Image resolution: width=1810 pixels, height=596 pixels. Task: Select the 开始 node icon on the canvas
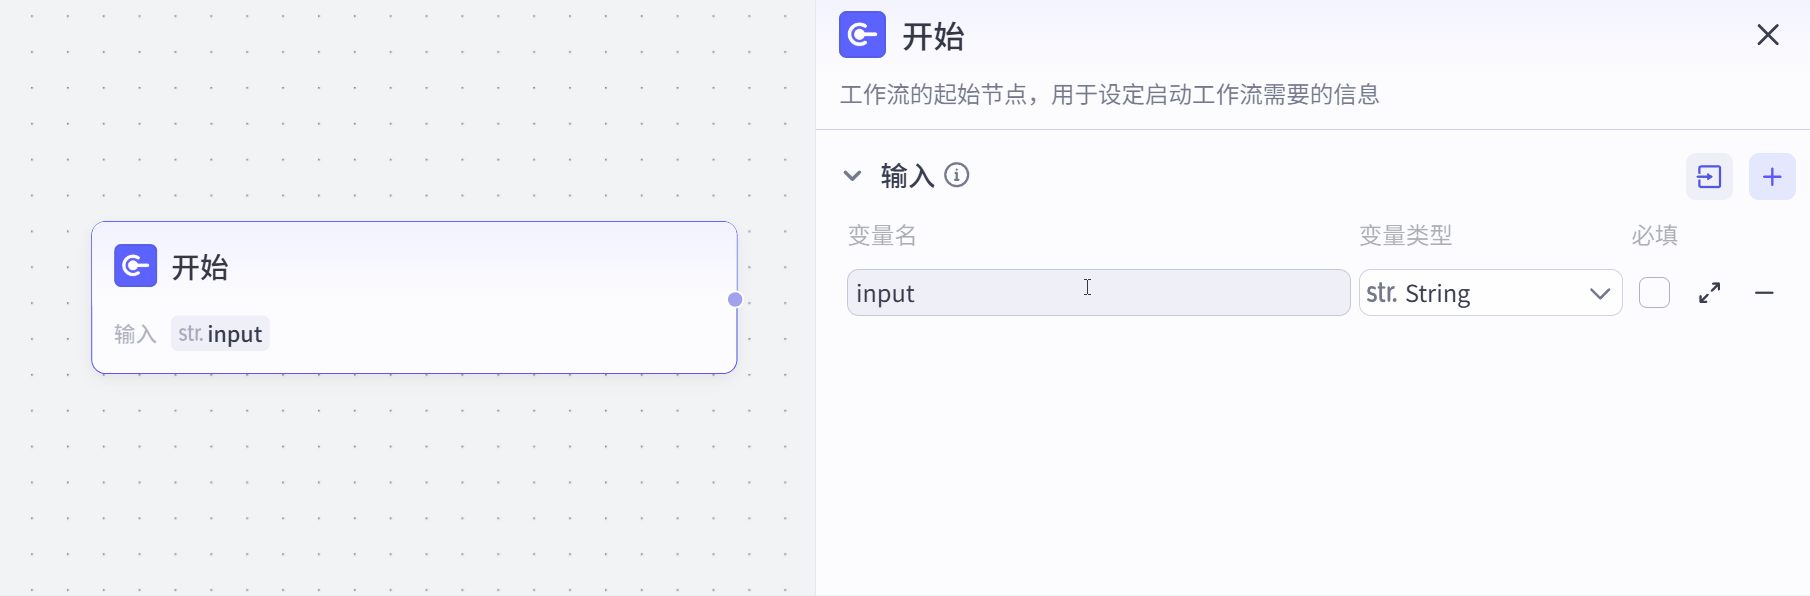(135, 266)
